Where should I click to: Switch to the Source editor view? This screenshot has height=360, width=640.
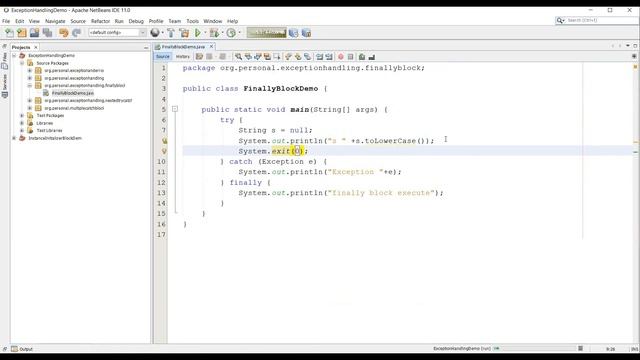[x=162, y=57]
